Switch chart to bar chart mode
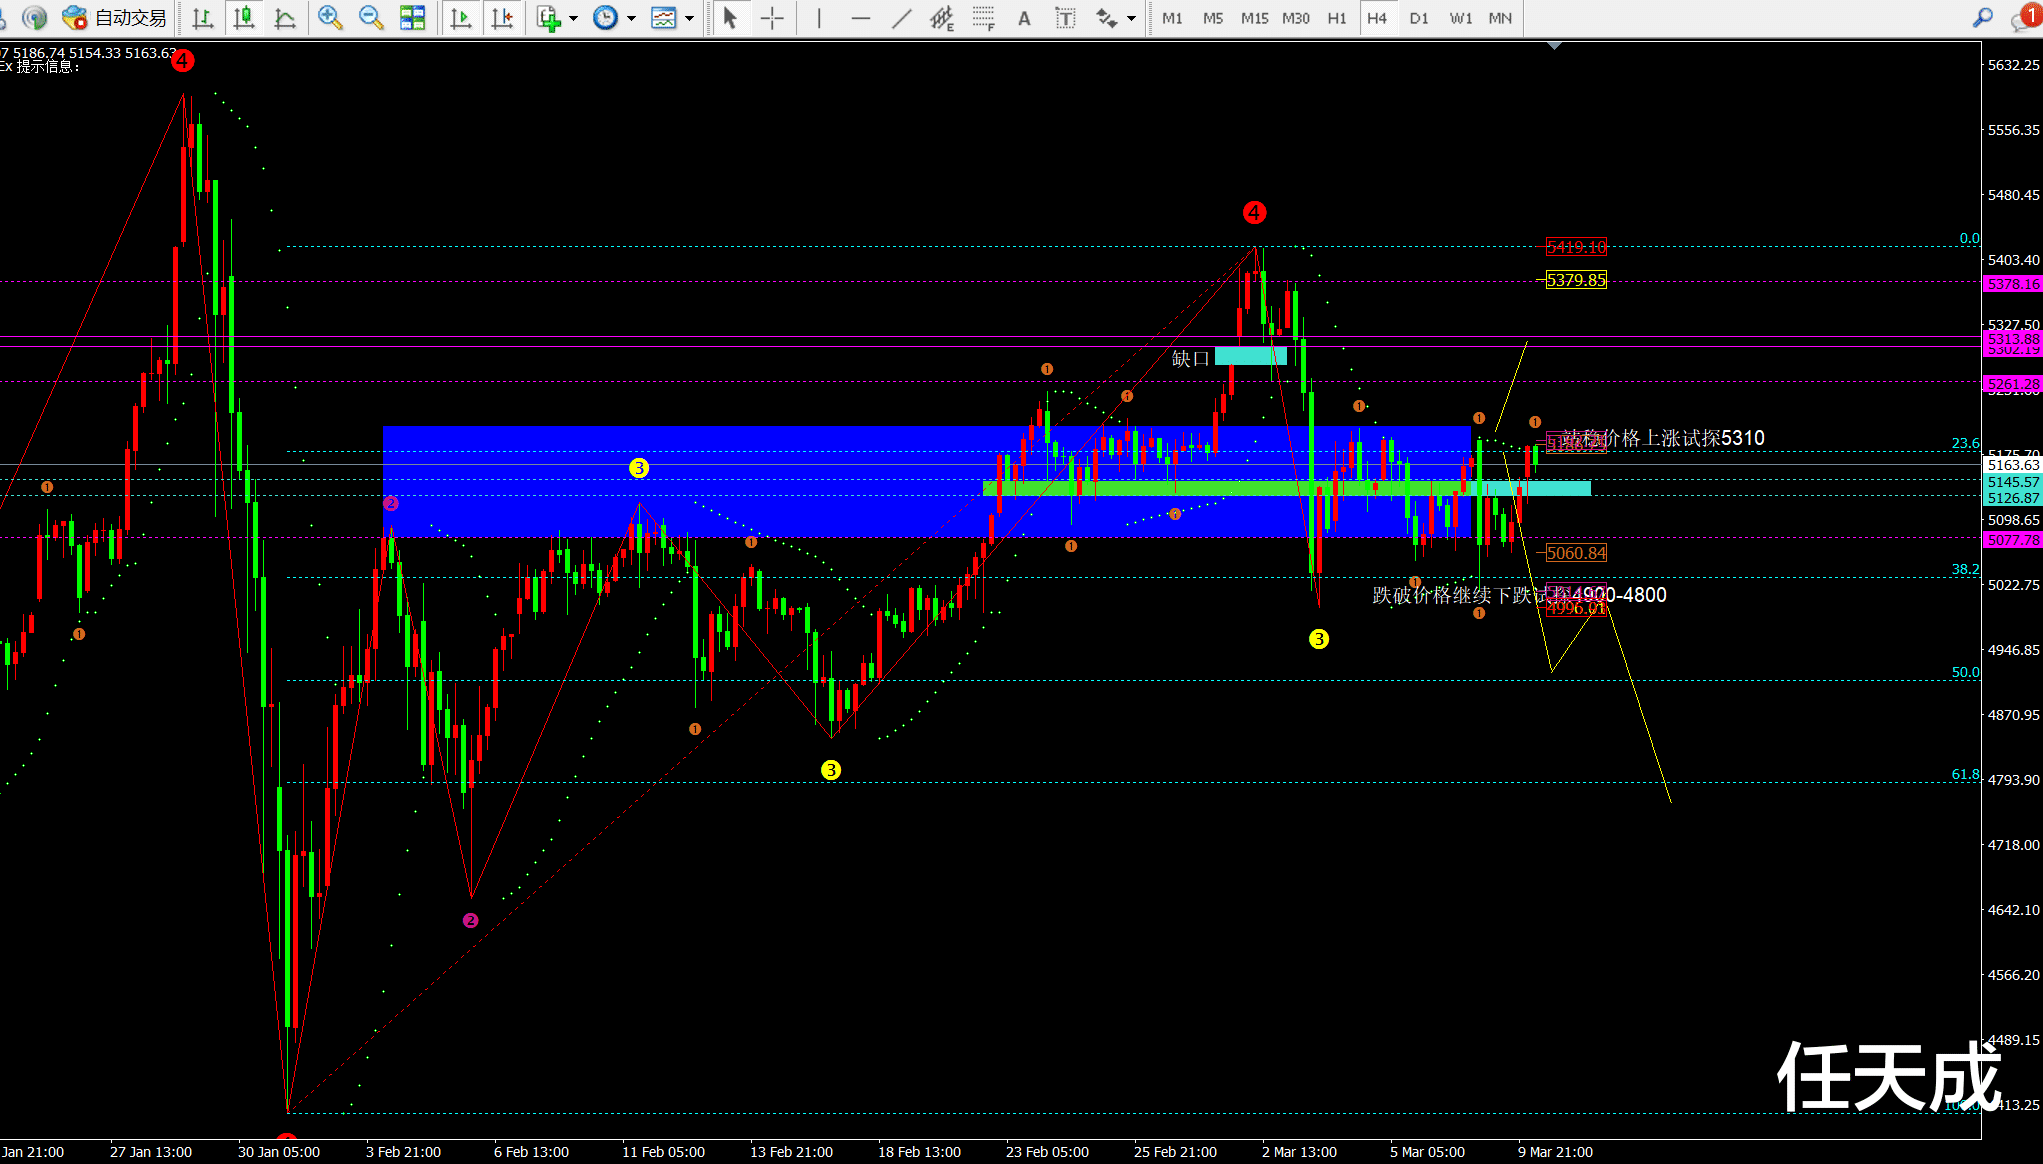2043x1164 pixels. pos(203,18)
